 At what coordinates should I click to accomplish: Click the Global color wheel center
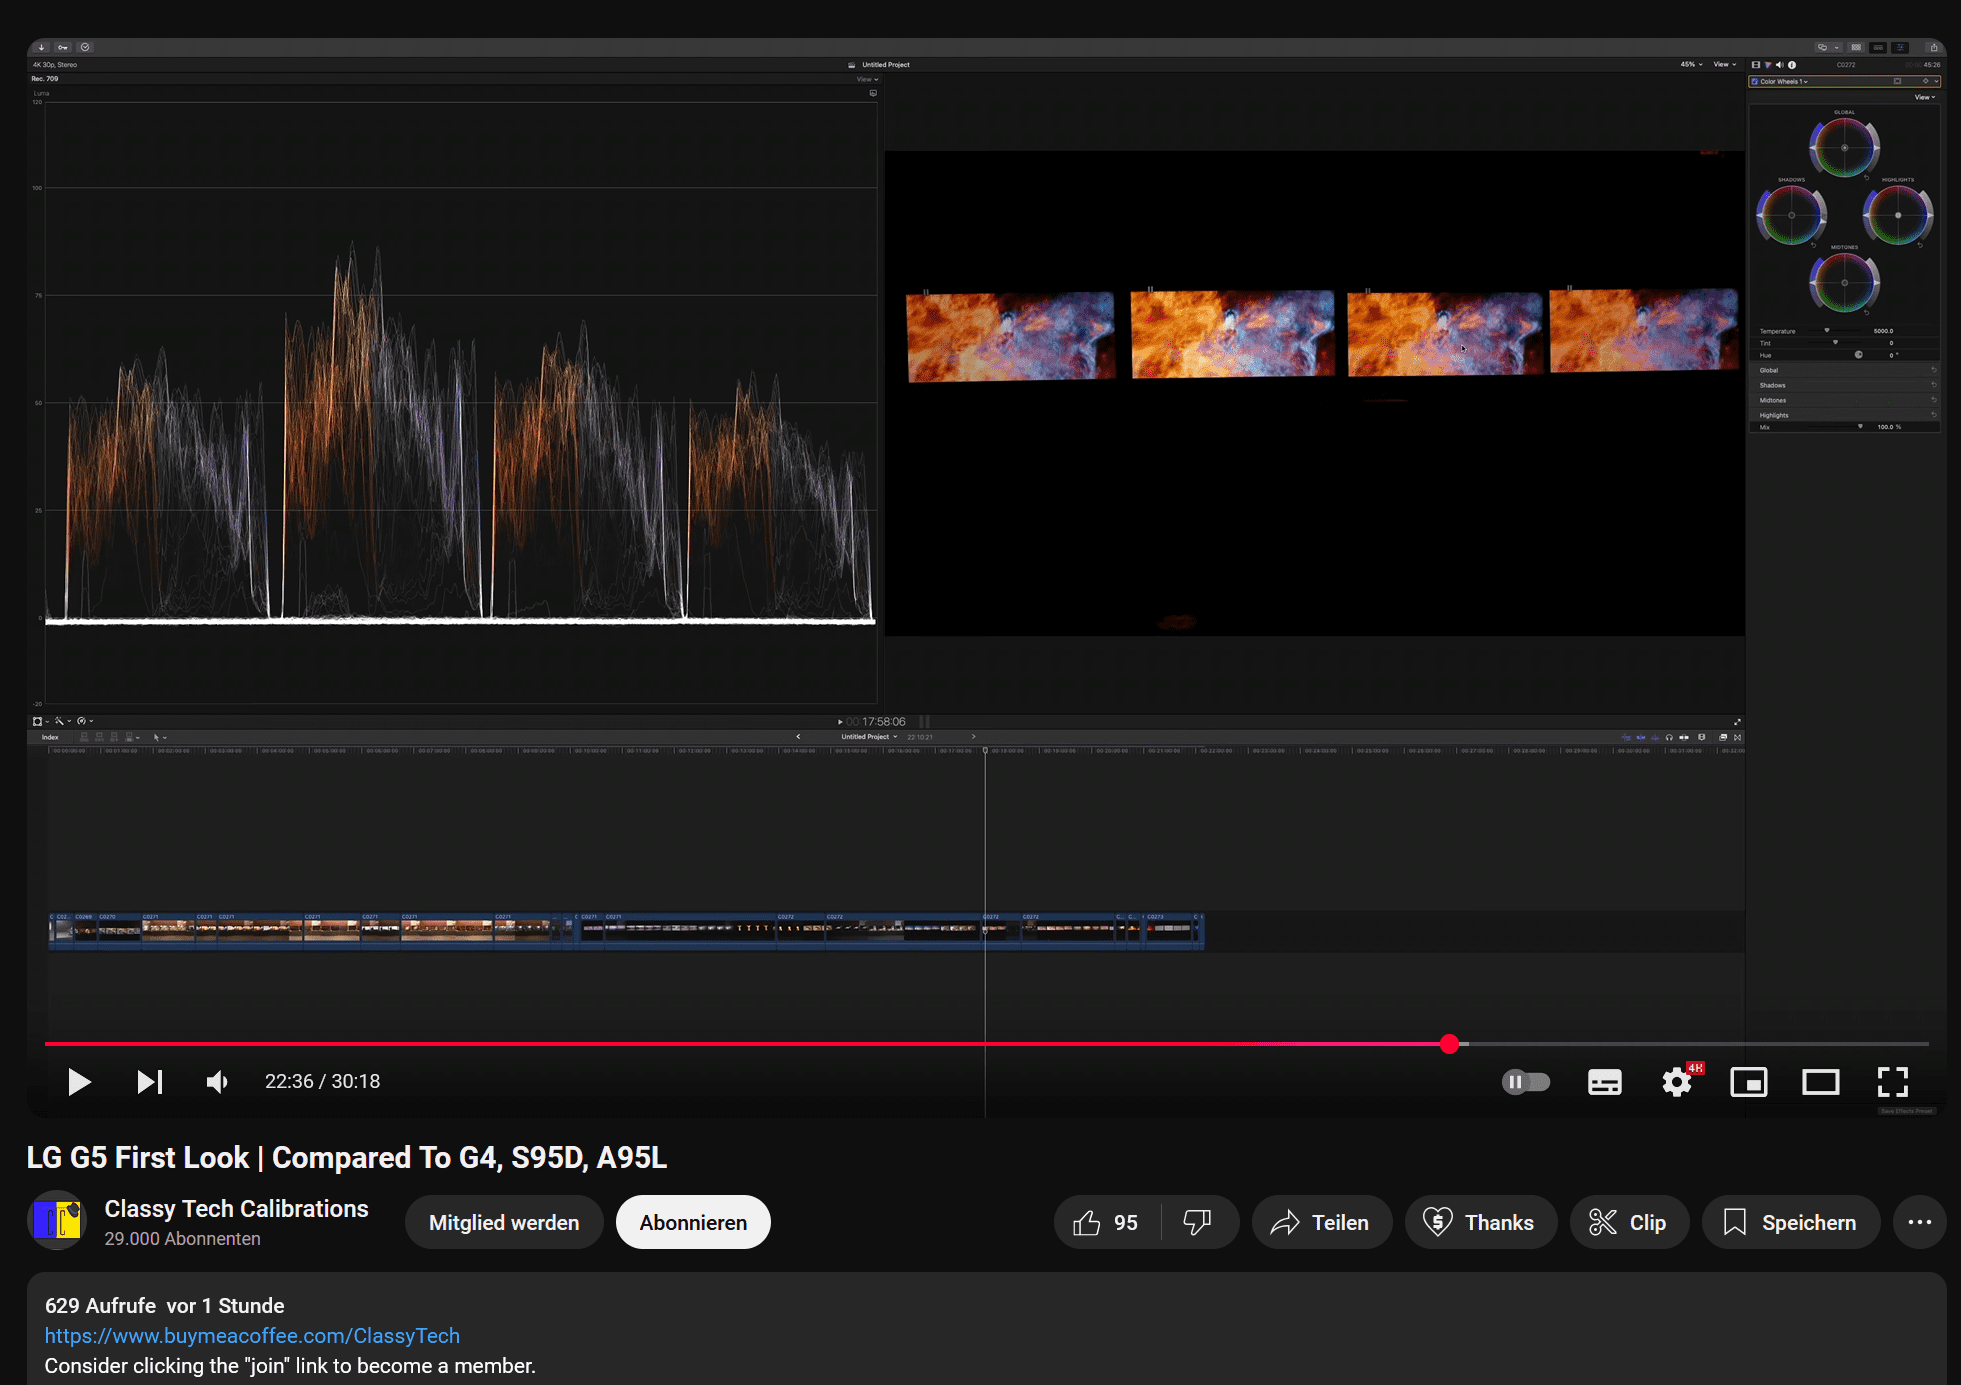1845,148
